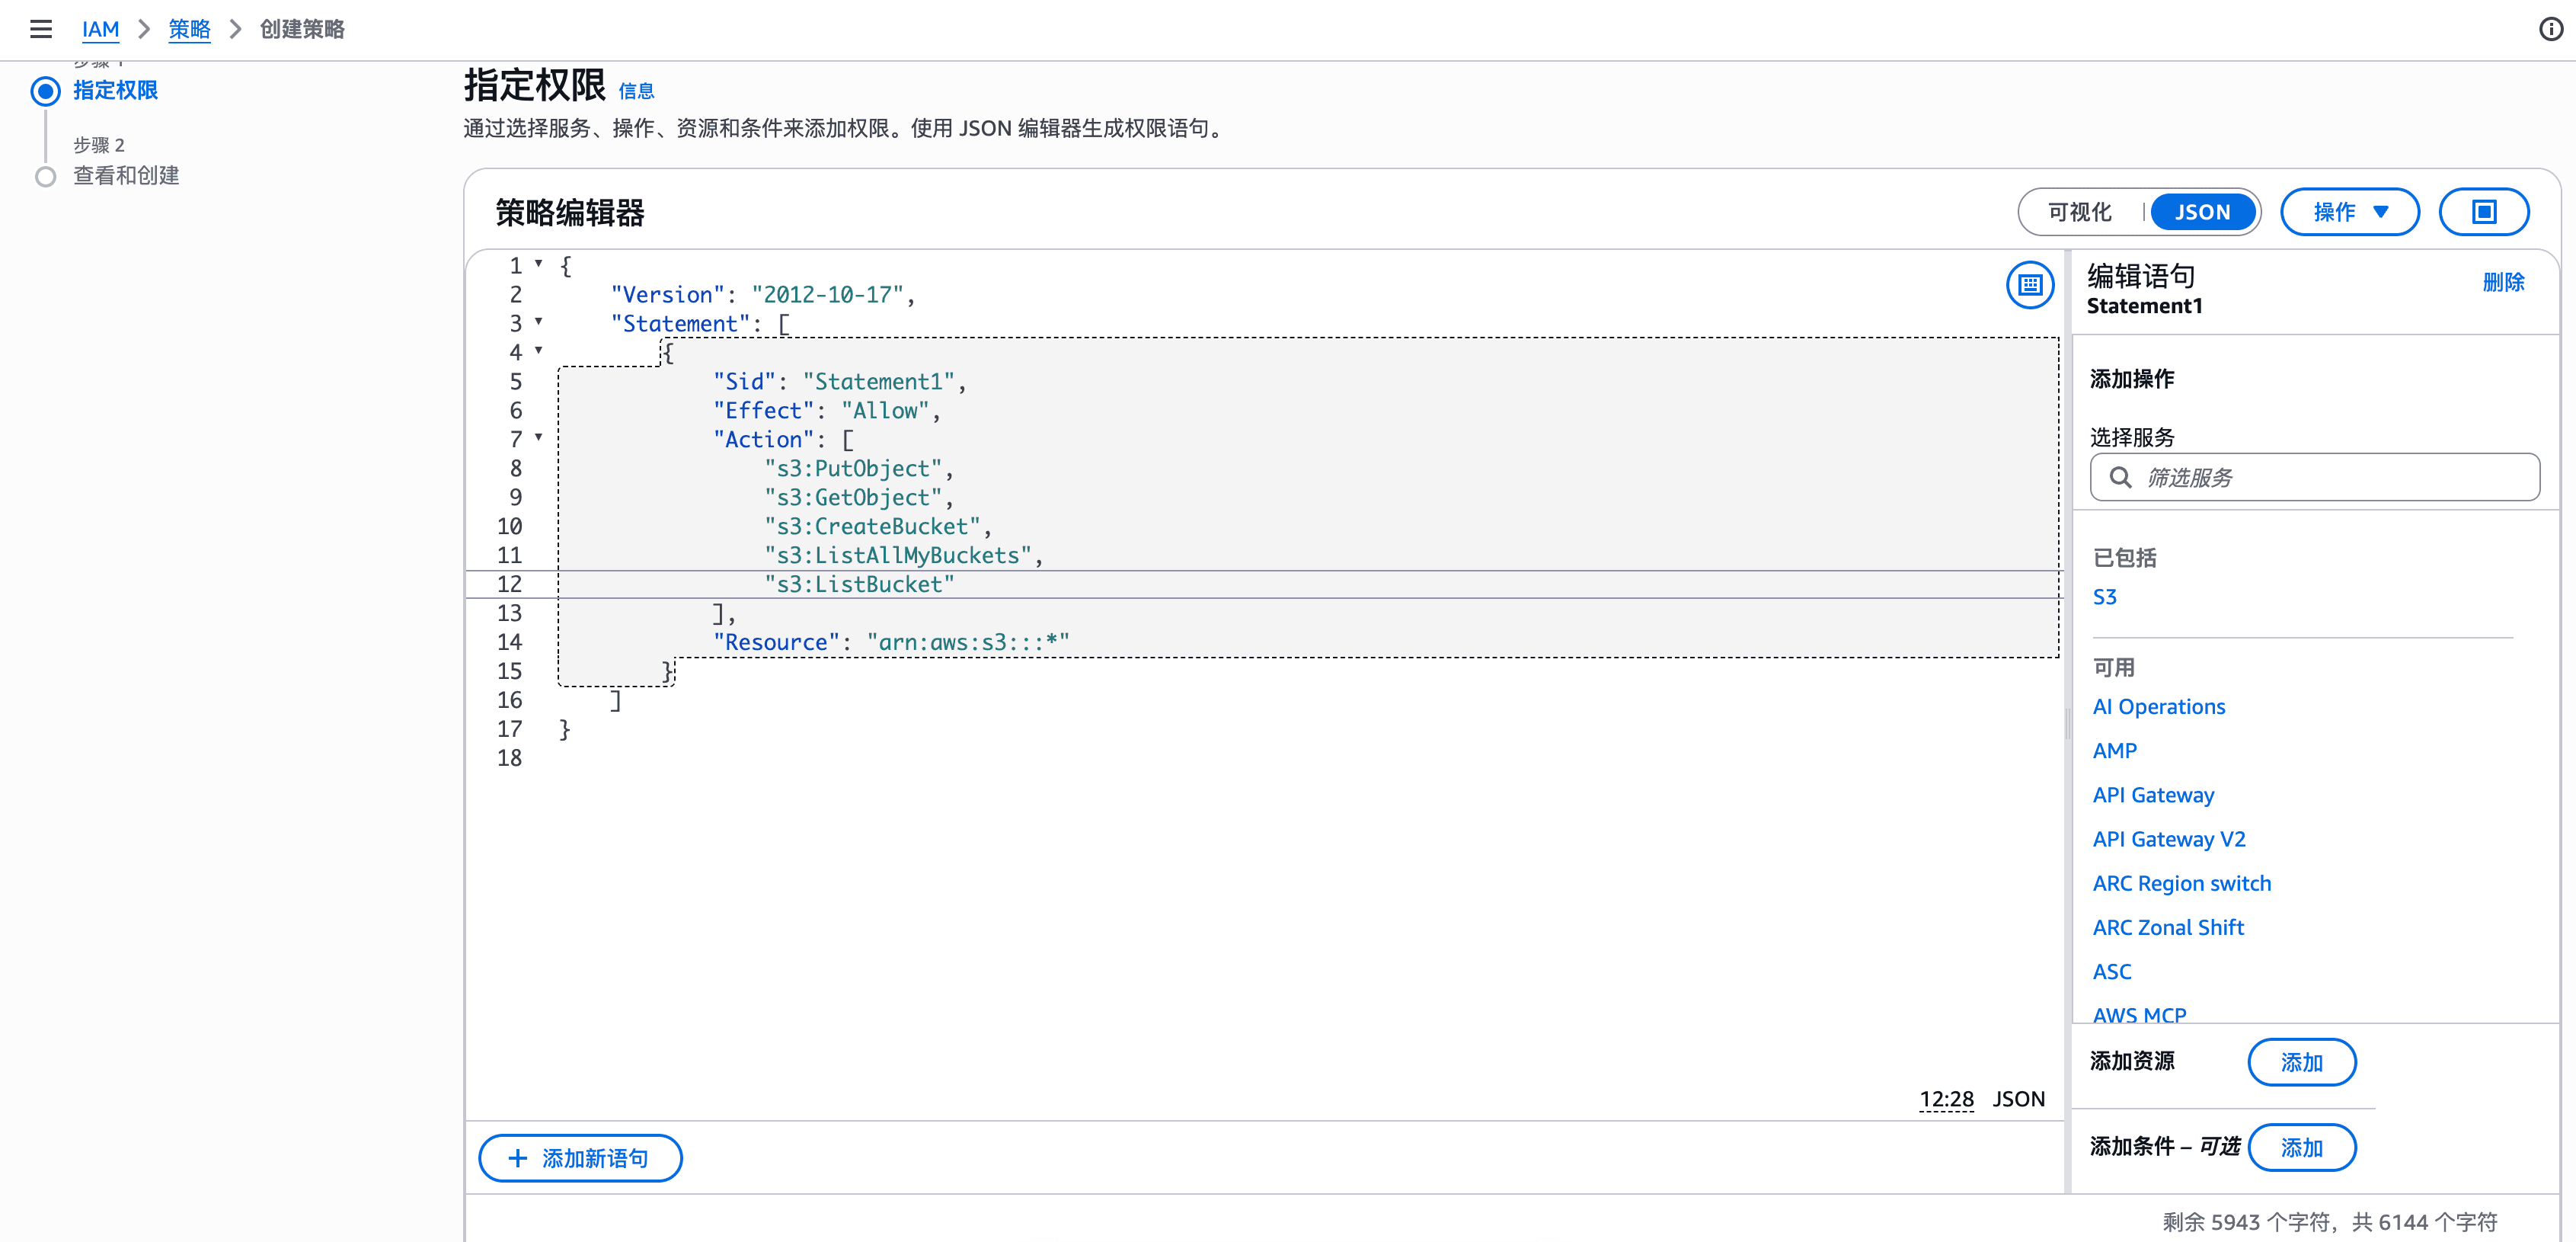This screenshot has width=2576, height=1242.
Task: Click the editor keyboard shortcuts icon
Action: point(2029,285)
